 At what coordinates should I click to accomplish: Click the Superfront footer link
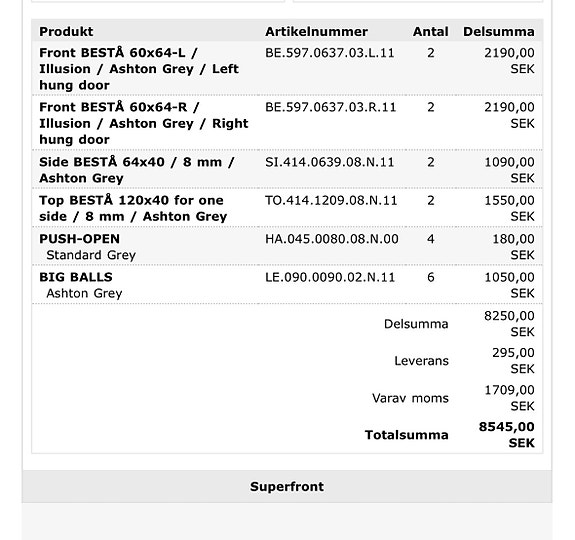tap(287, 486)
